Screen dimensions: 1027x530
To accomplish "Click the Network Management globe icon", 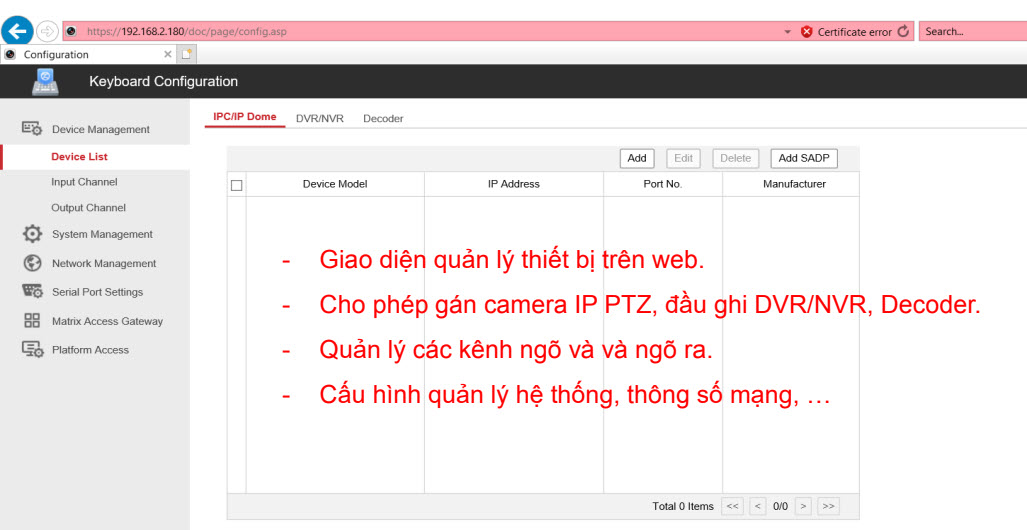I will (x=32, y=263).
